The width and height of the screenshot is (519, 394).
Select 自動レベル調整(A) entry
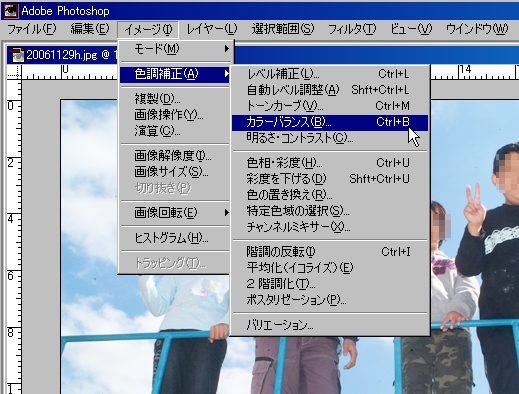click(x=329, y=90)
